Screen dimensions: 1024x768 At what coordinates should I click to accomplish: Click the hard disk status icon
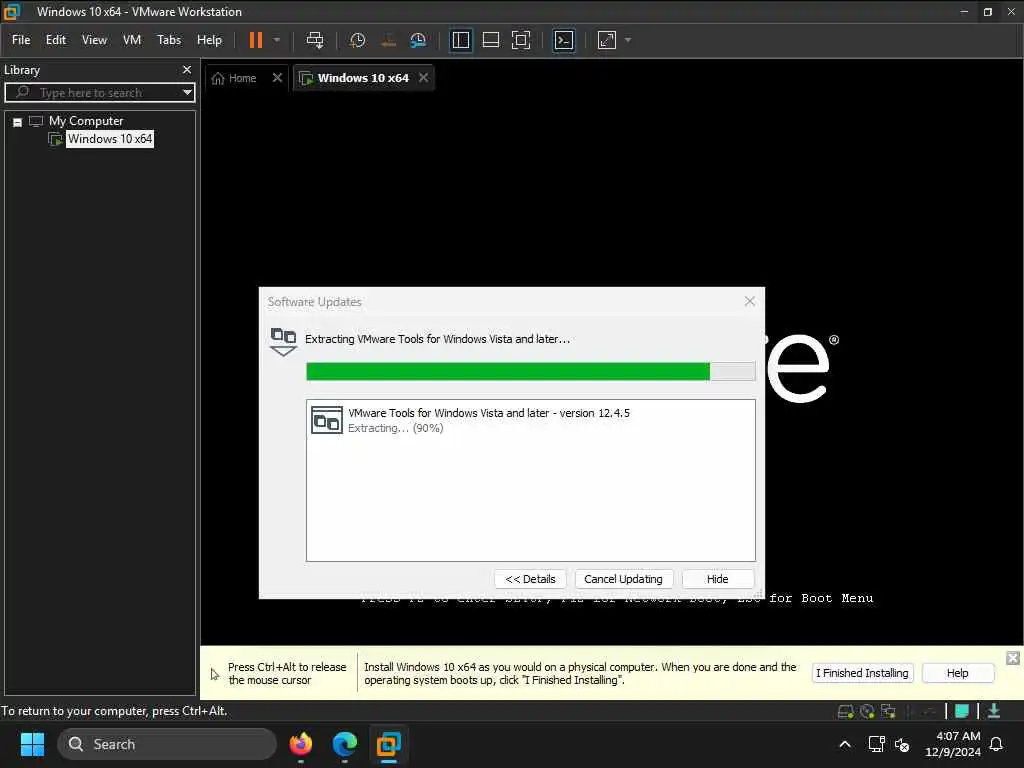tap(845, 711)
